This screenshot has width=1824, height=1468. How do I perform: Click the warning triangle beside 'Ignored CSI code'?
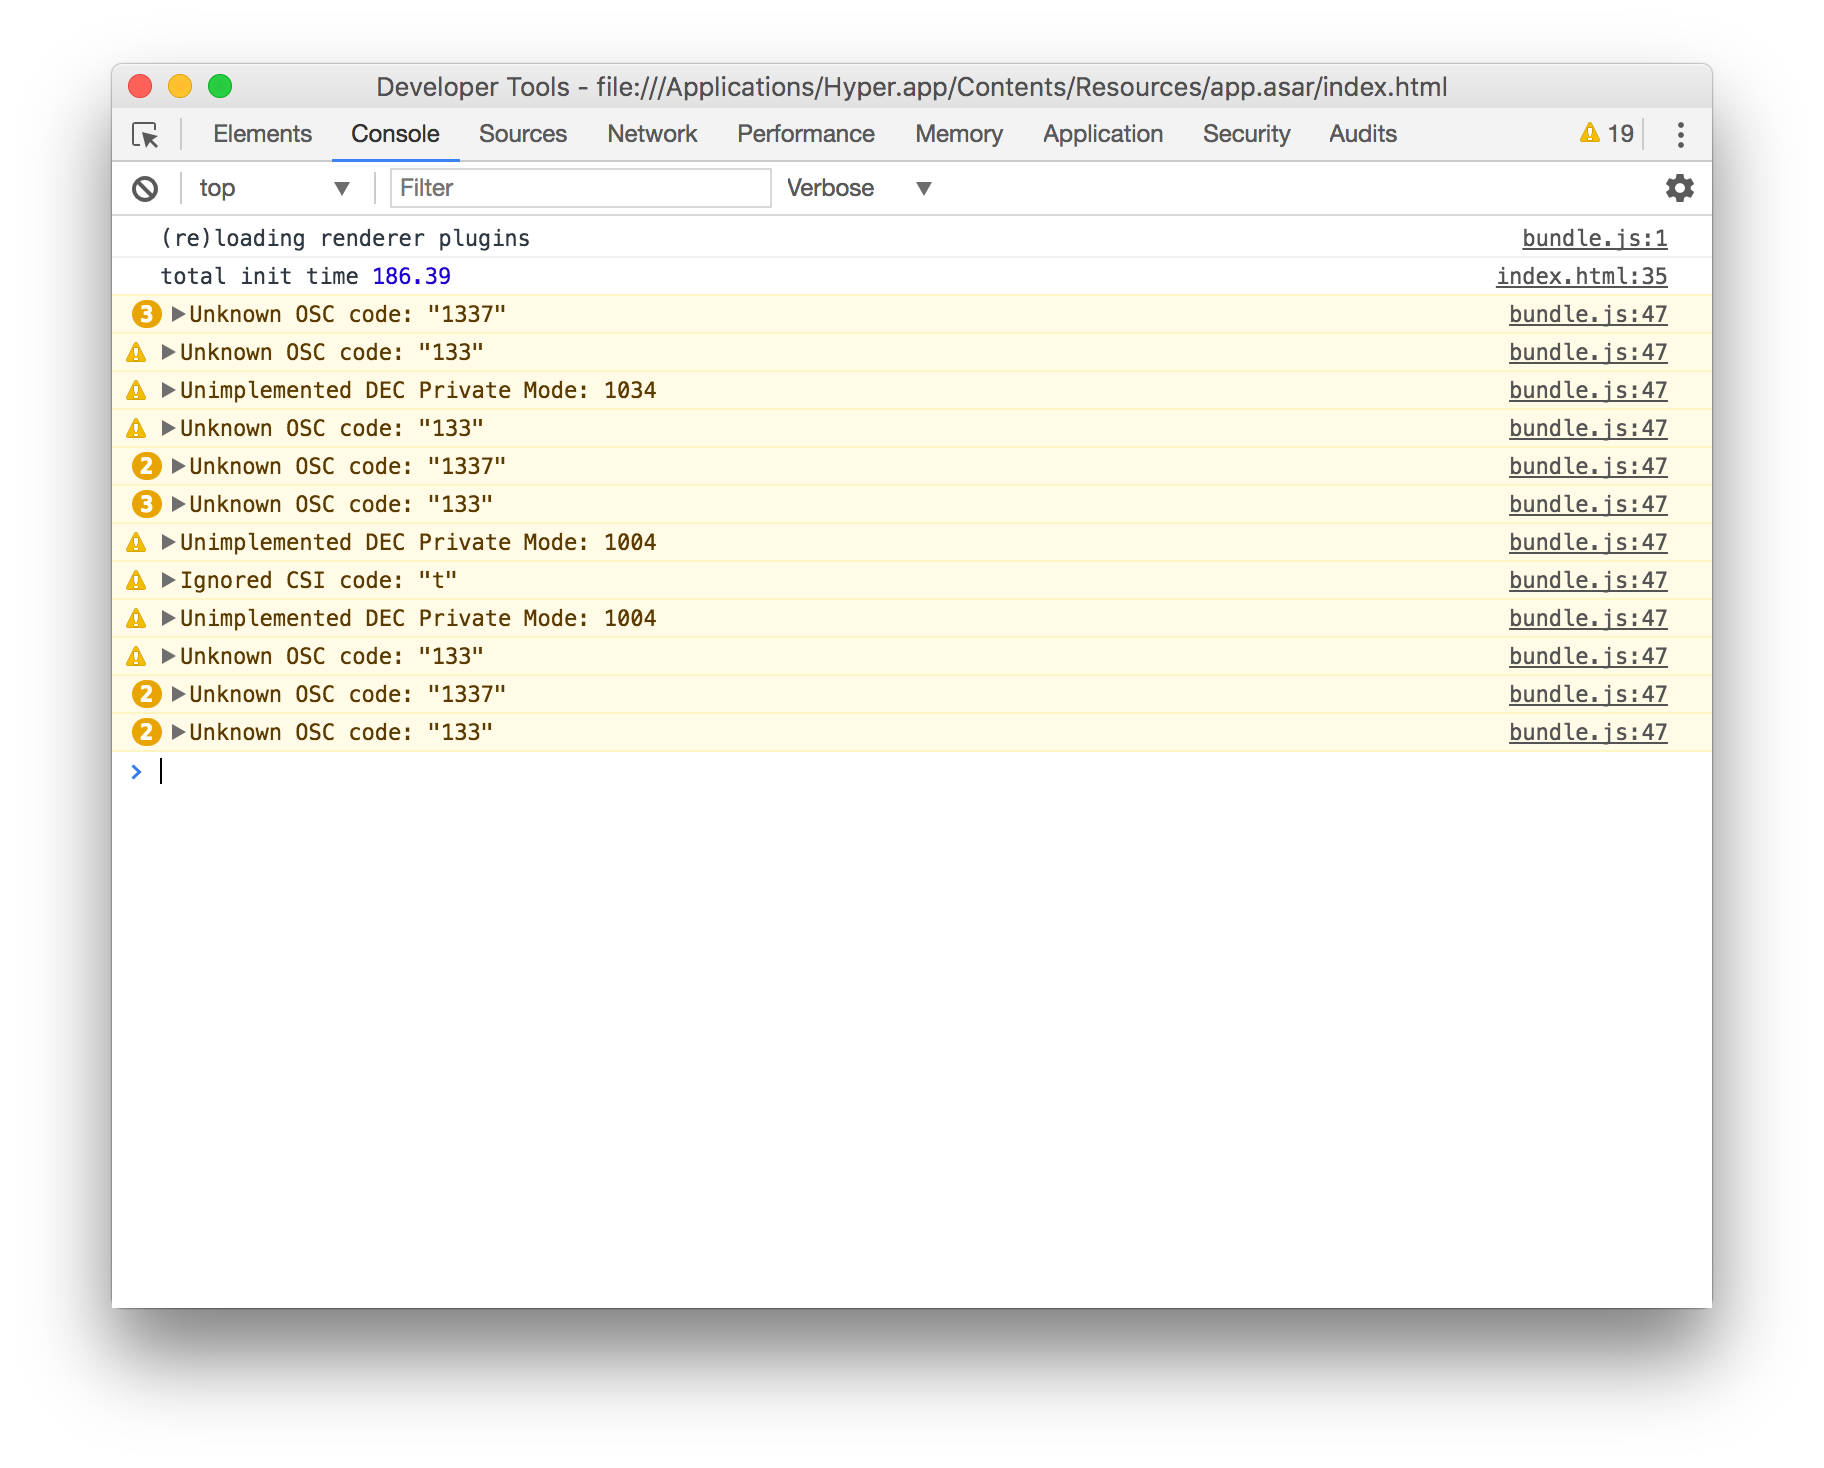137,580
